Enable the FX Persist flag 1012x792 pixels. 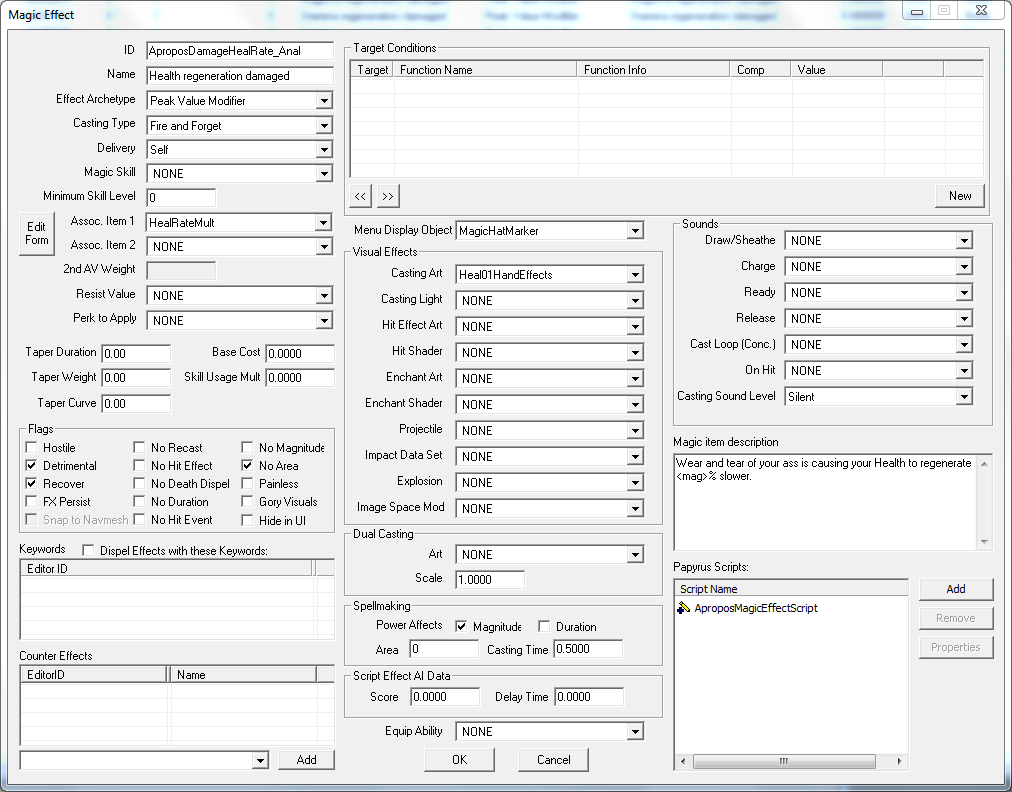31,502
